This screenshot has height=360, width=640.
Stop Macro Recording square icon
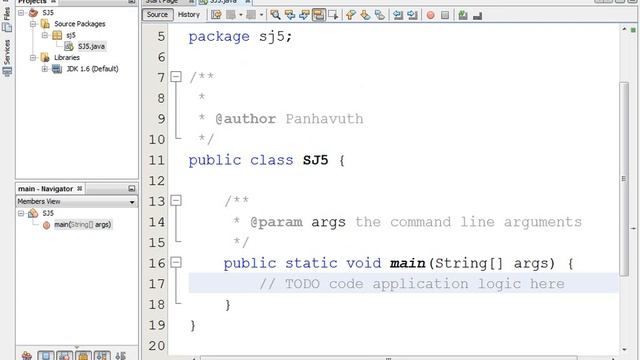click(x=445, y=15)
